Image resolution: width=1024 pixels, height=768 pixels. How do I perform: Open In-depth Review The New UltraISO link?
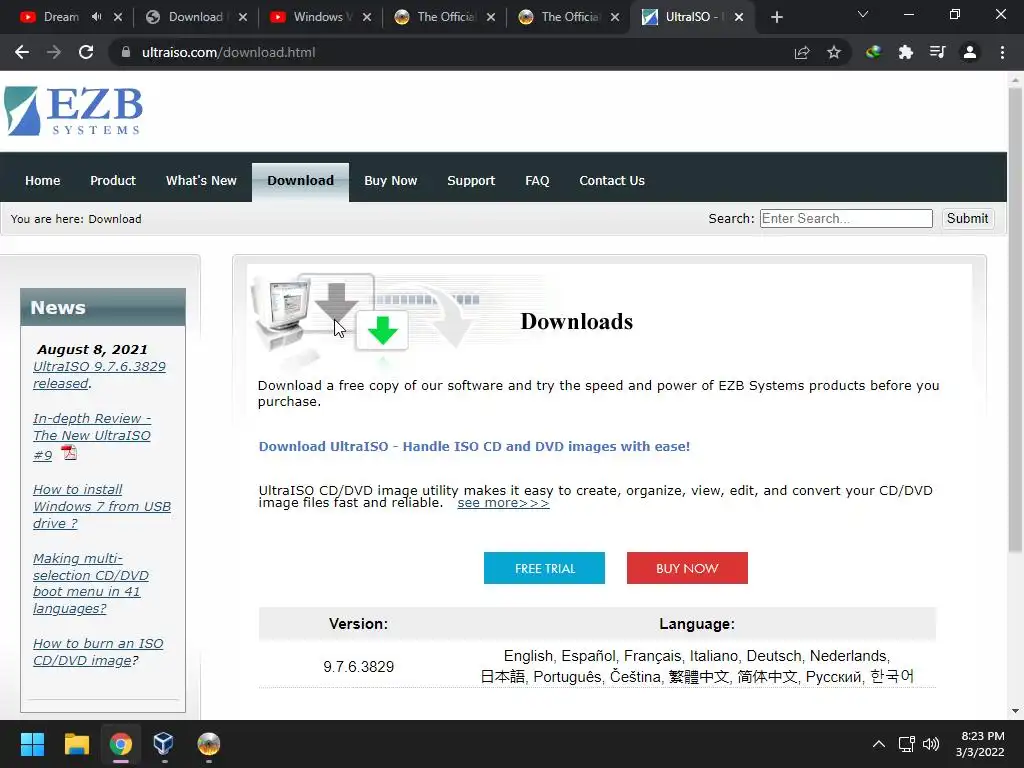point(92,436)
